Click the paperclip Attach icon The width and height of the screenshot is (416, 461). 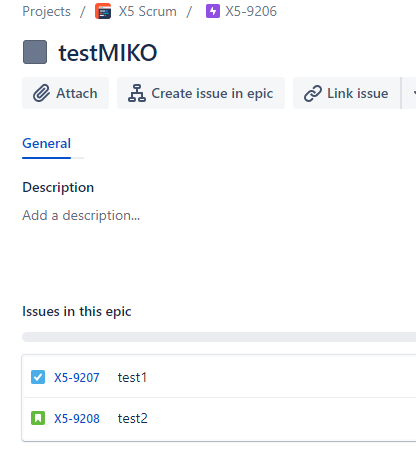(x=41, y=93)
